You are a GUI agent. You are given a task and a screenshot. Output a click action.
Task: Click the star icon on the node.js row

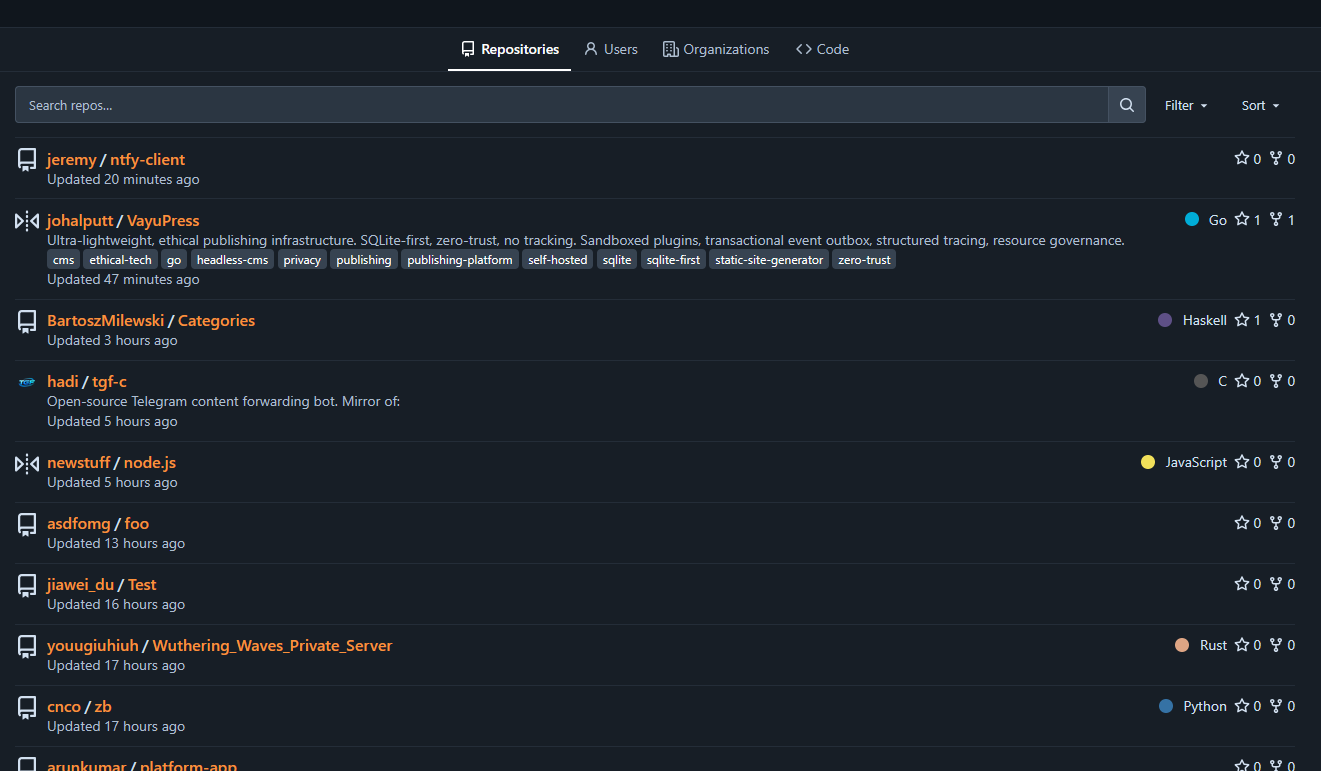point(1242,462)
